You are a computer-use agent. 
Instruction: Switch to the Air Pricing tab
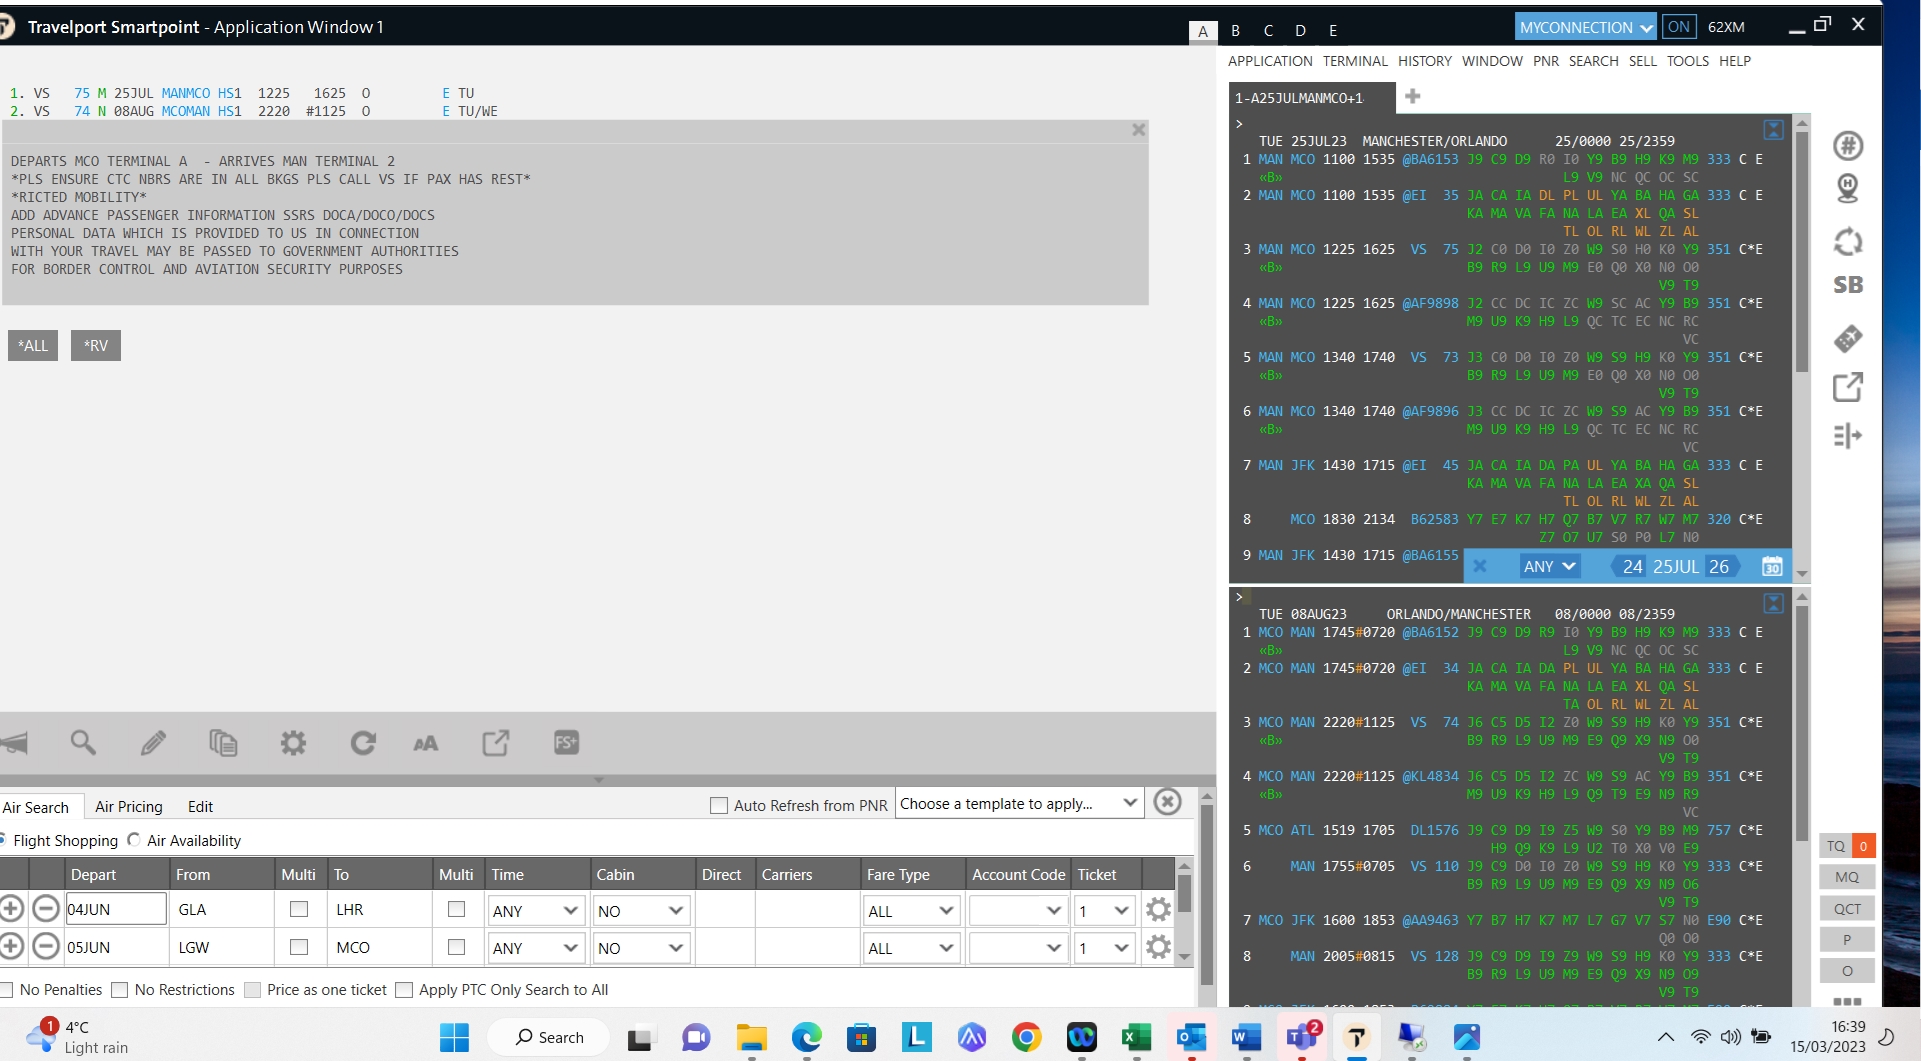point(129,806)
